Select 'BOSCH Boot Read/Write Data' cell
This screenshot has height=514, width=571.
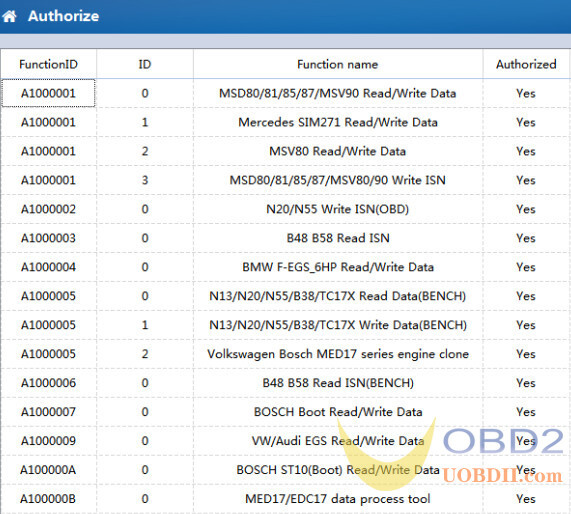(338, 412)
